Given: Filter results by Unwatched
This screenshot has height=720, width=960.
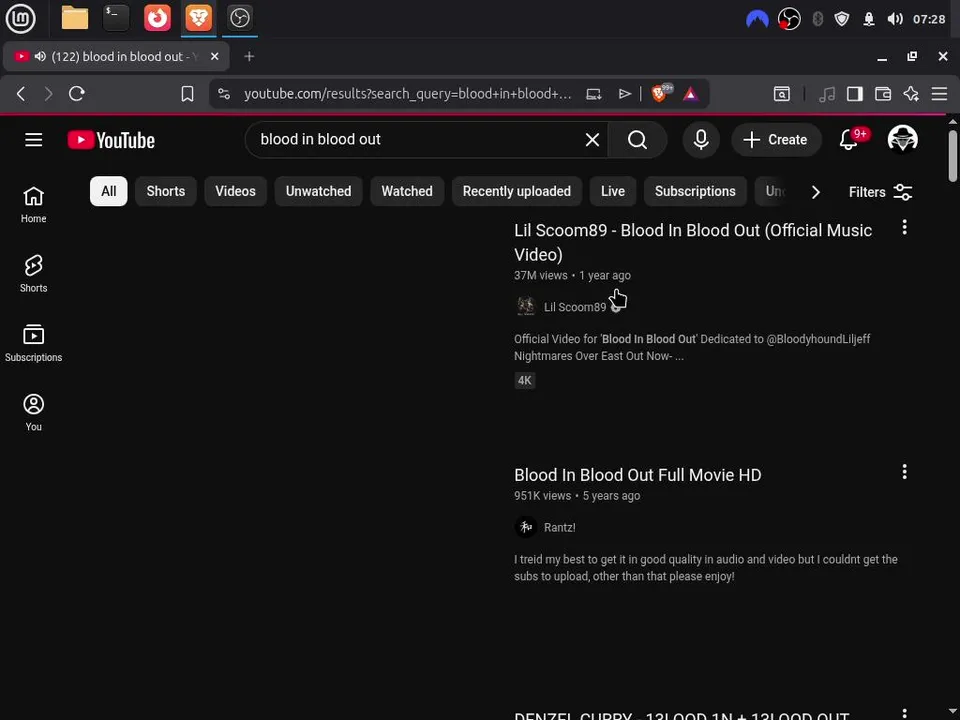Looking at the screenshot, I should (x=318, y=191).
